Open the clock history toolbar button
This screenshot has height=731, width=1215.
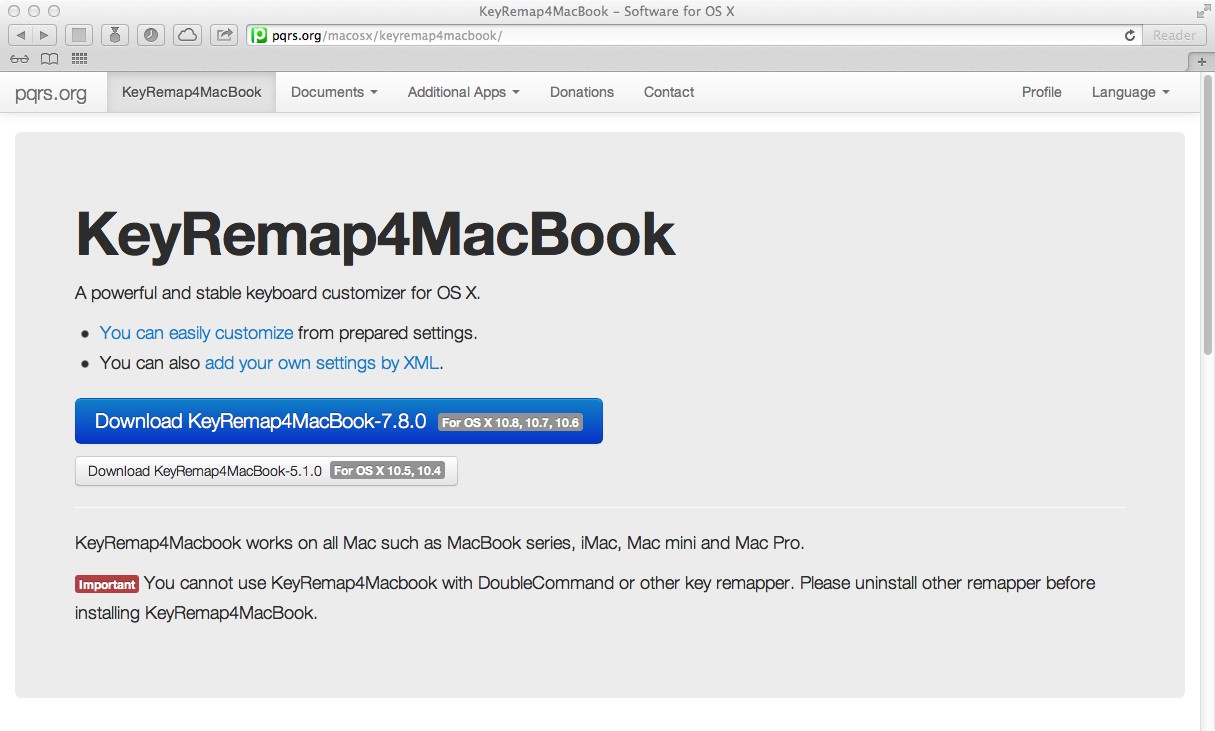(x=151, y=35)
